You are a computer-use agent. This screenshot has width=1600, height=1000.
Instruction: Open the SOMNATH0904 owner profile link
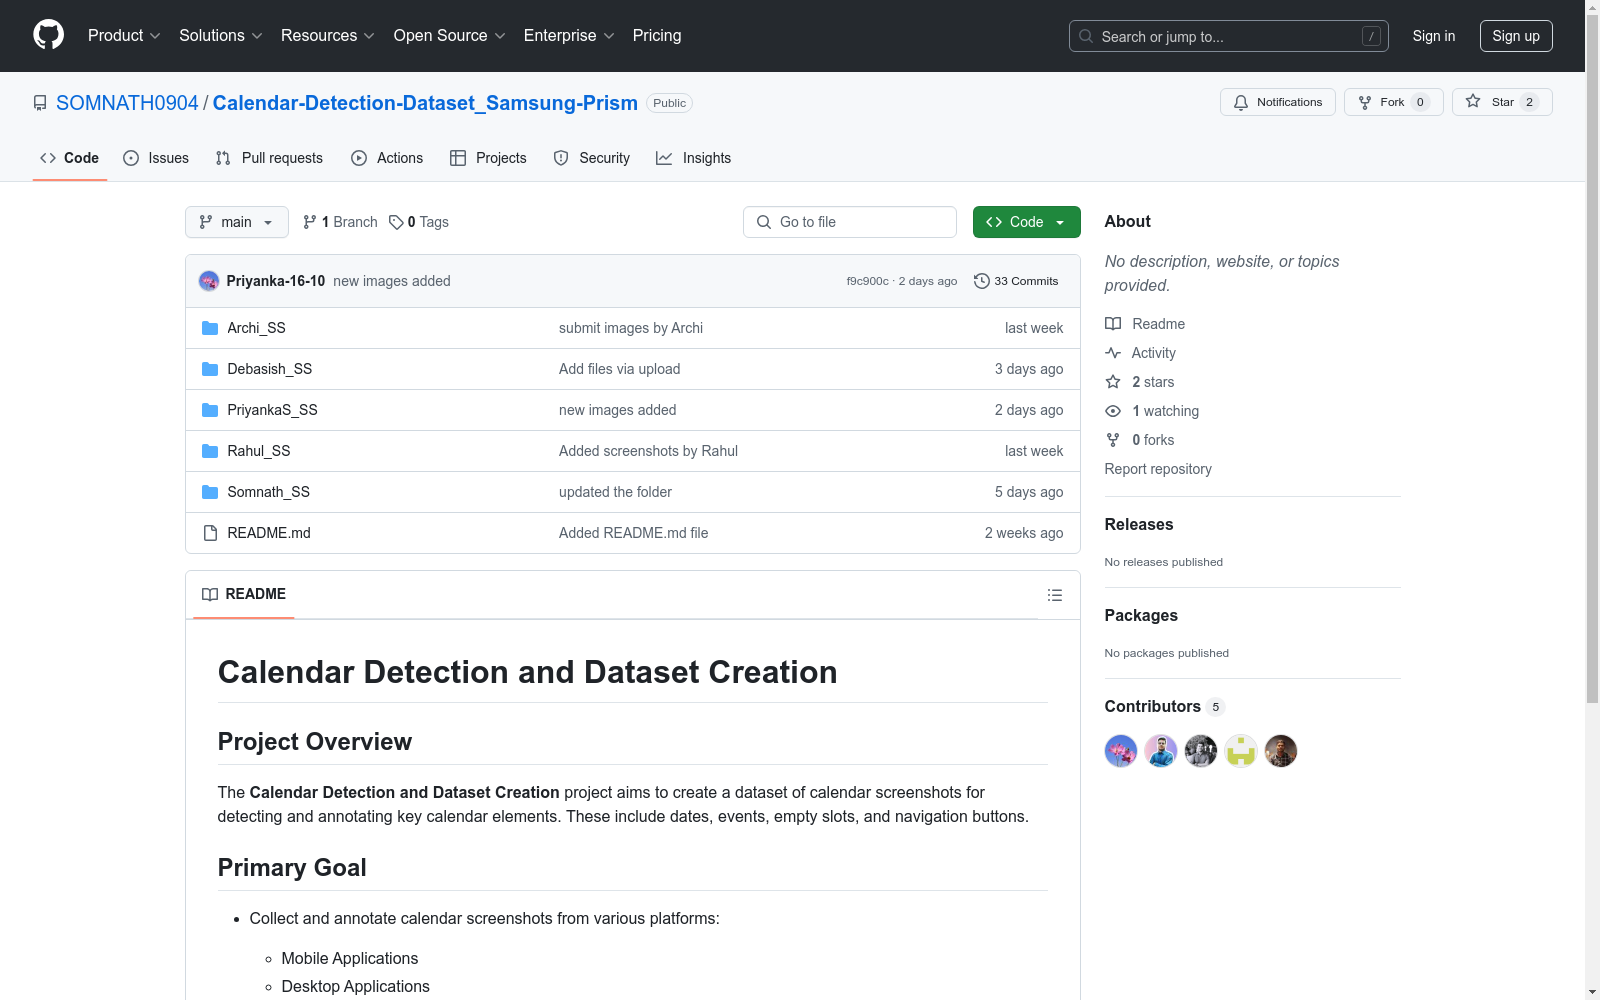(x=127, y=103)
